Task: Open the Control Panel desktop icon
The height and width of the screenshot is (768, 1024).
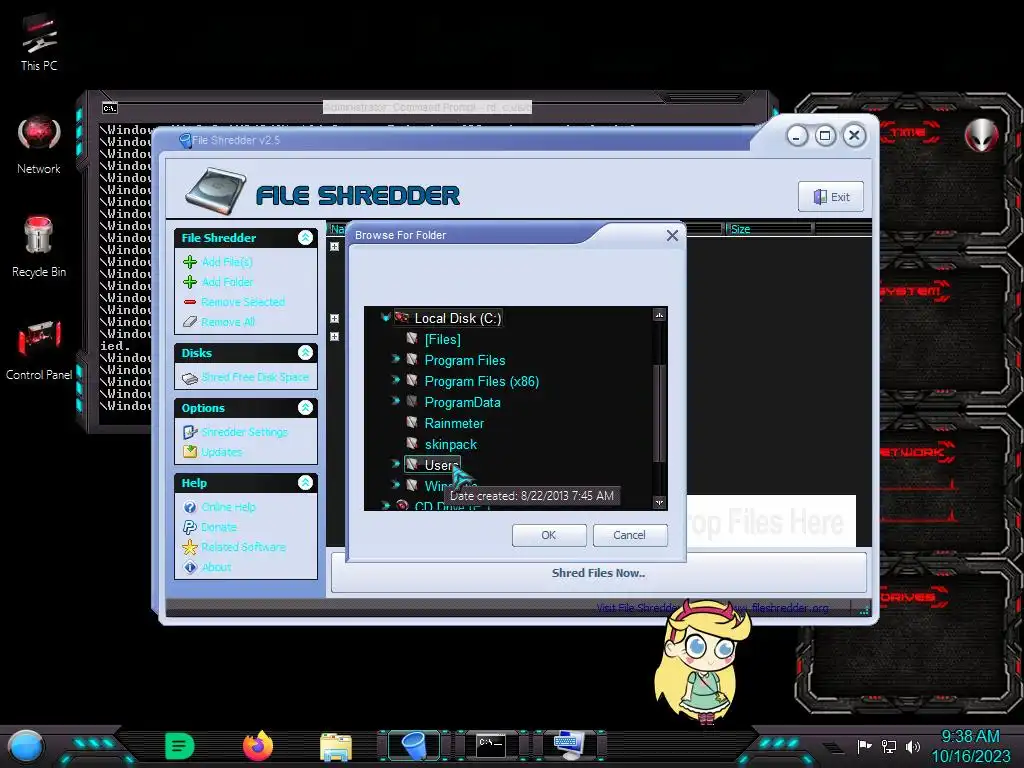Action: (x=39, y=349)
